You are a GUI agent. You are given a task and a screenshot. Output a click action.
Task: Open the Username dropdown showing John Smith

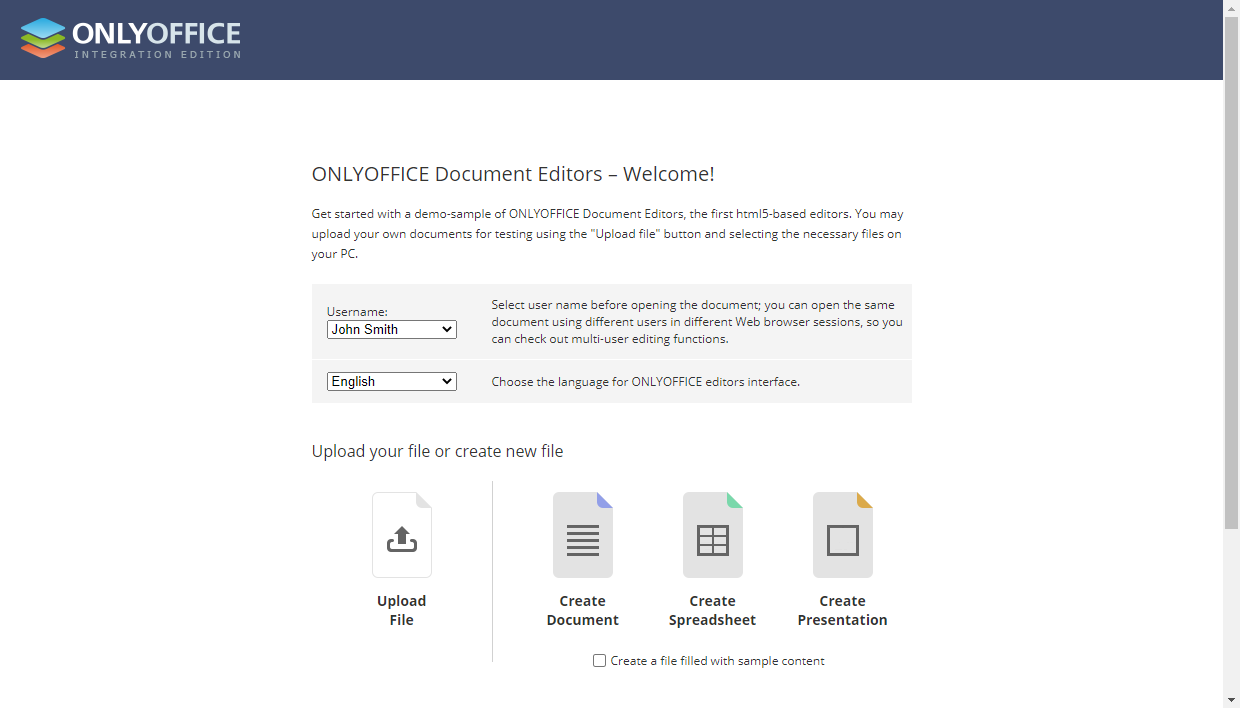coord(392,329)
